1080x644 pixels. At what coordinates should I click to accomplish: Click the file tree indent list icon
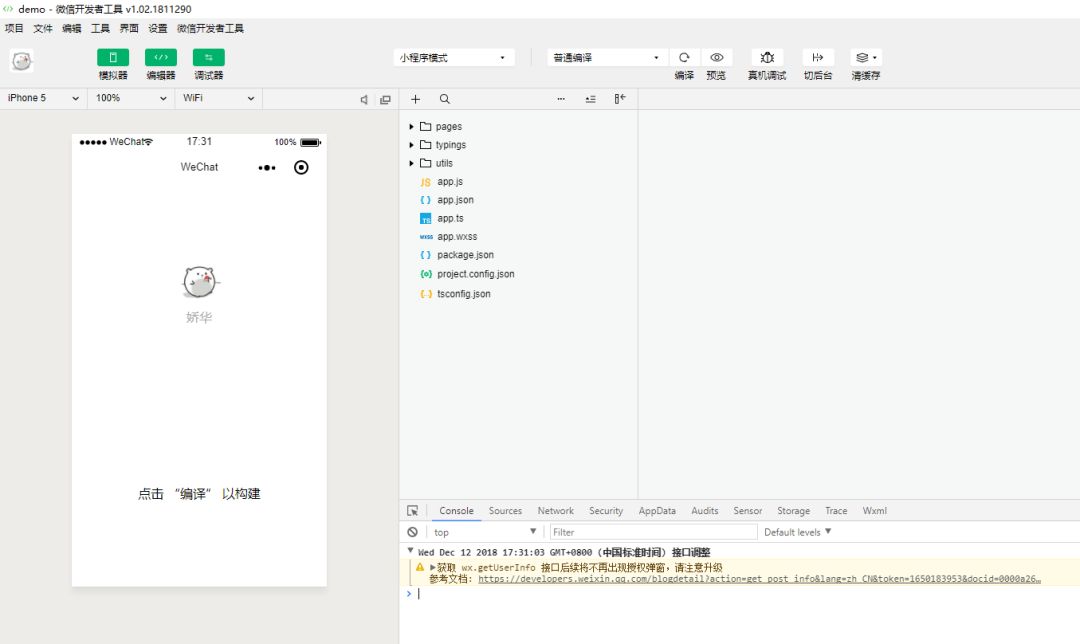click(x=590, y=99)
